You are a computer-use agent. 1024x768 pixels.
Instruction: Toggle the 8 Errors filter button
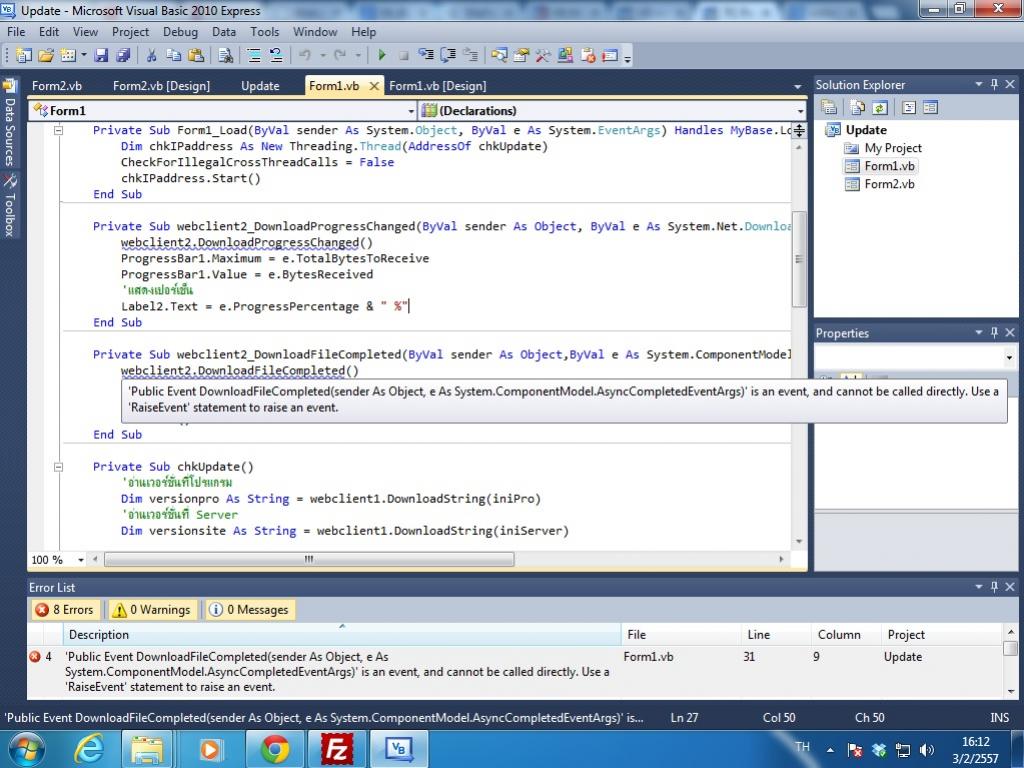pyautogui.click(x=65, y=610)
